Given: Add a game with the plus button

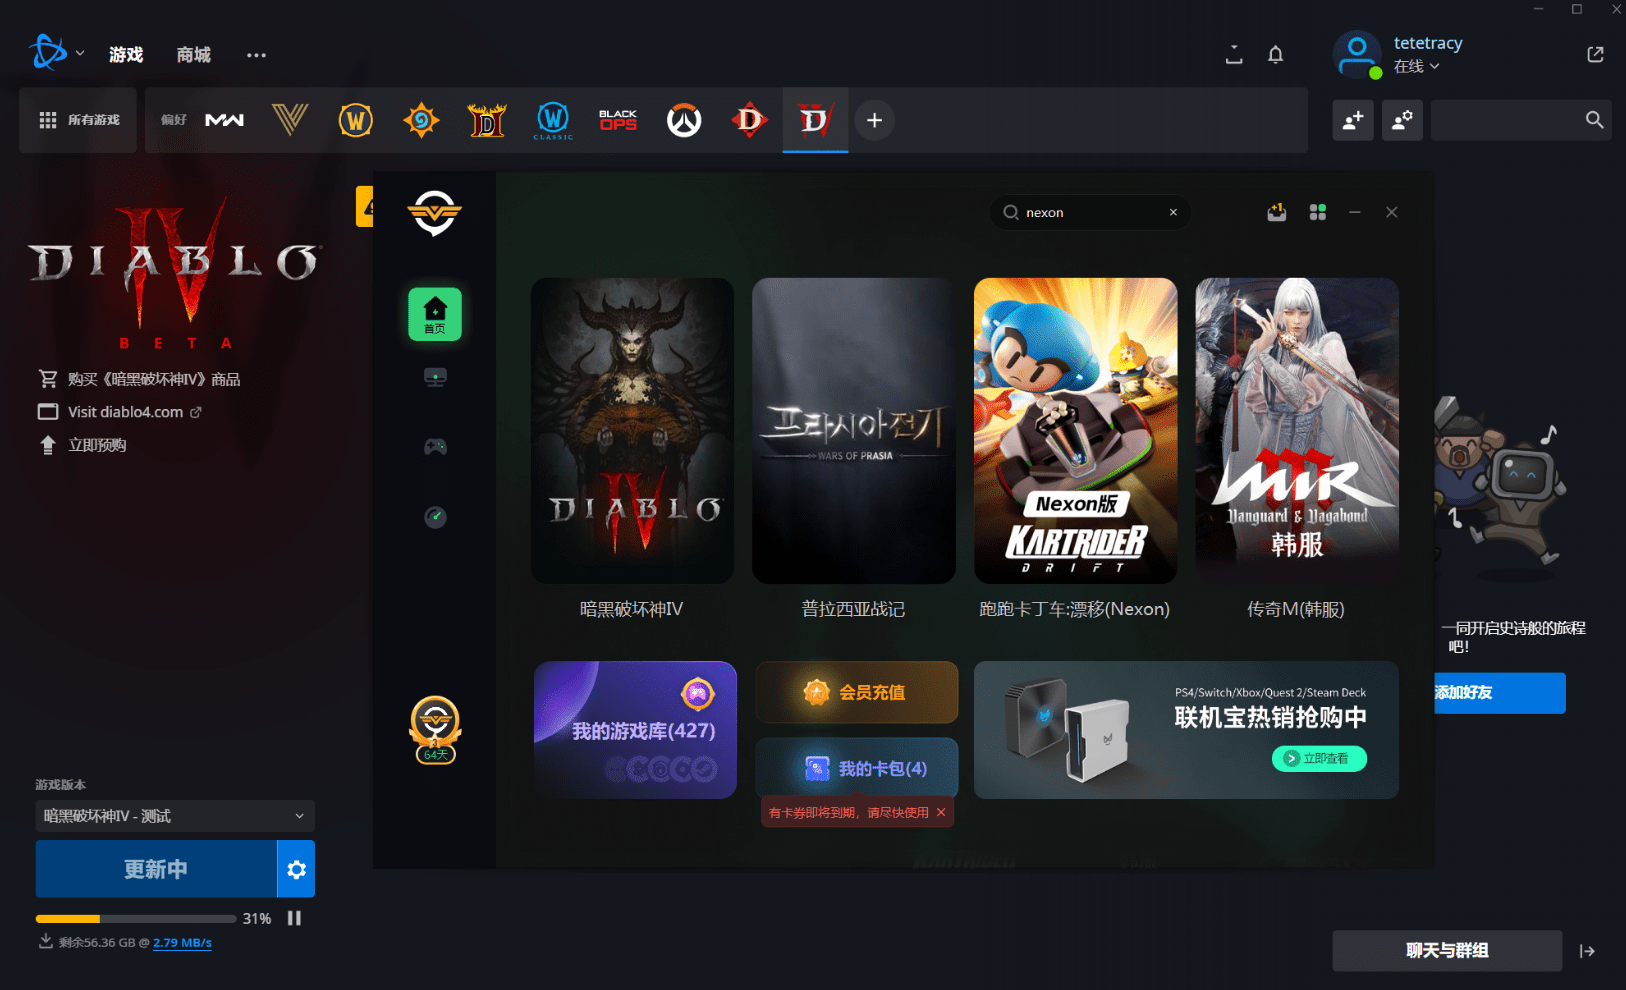Looking at the screenshot, I should [874, 120].
